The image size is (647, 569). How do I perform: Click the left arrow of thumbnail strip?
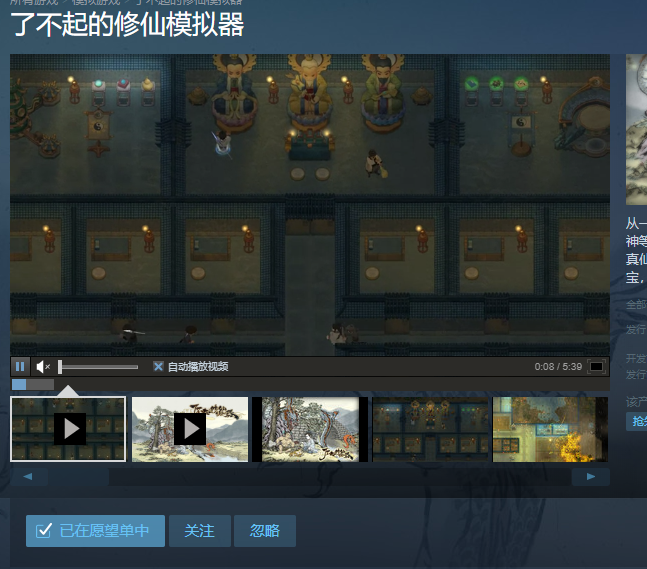tap(28, 477)
